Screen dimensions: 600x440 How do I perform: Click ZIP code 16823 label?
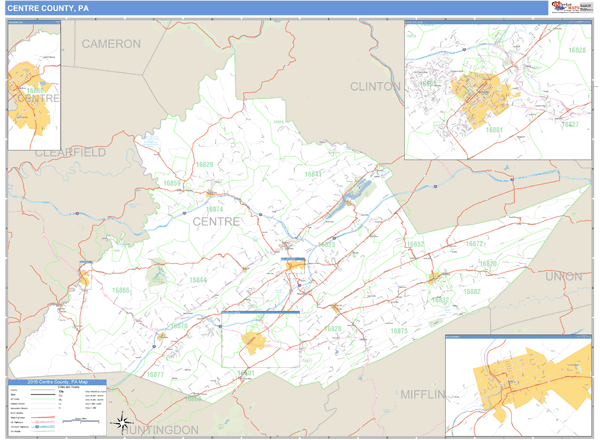(326, 244)
